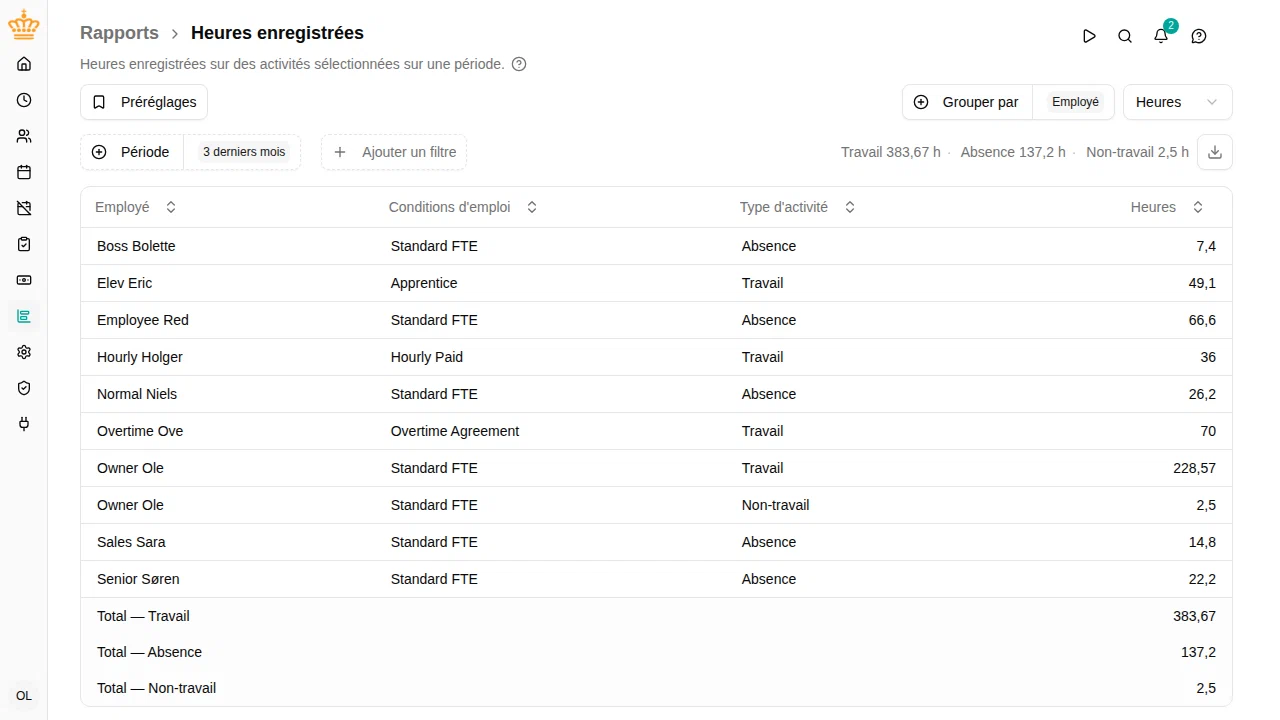Screen dimensions: 1280x720
Task: Select the Hourly Holger employee cell
Action: pos(140,357)
